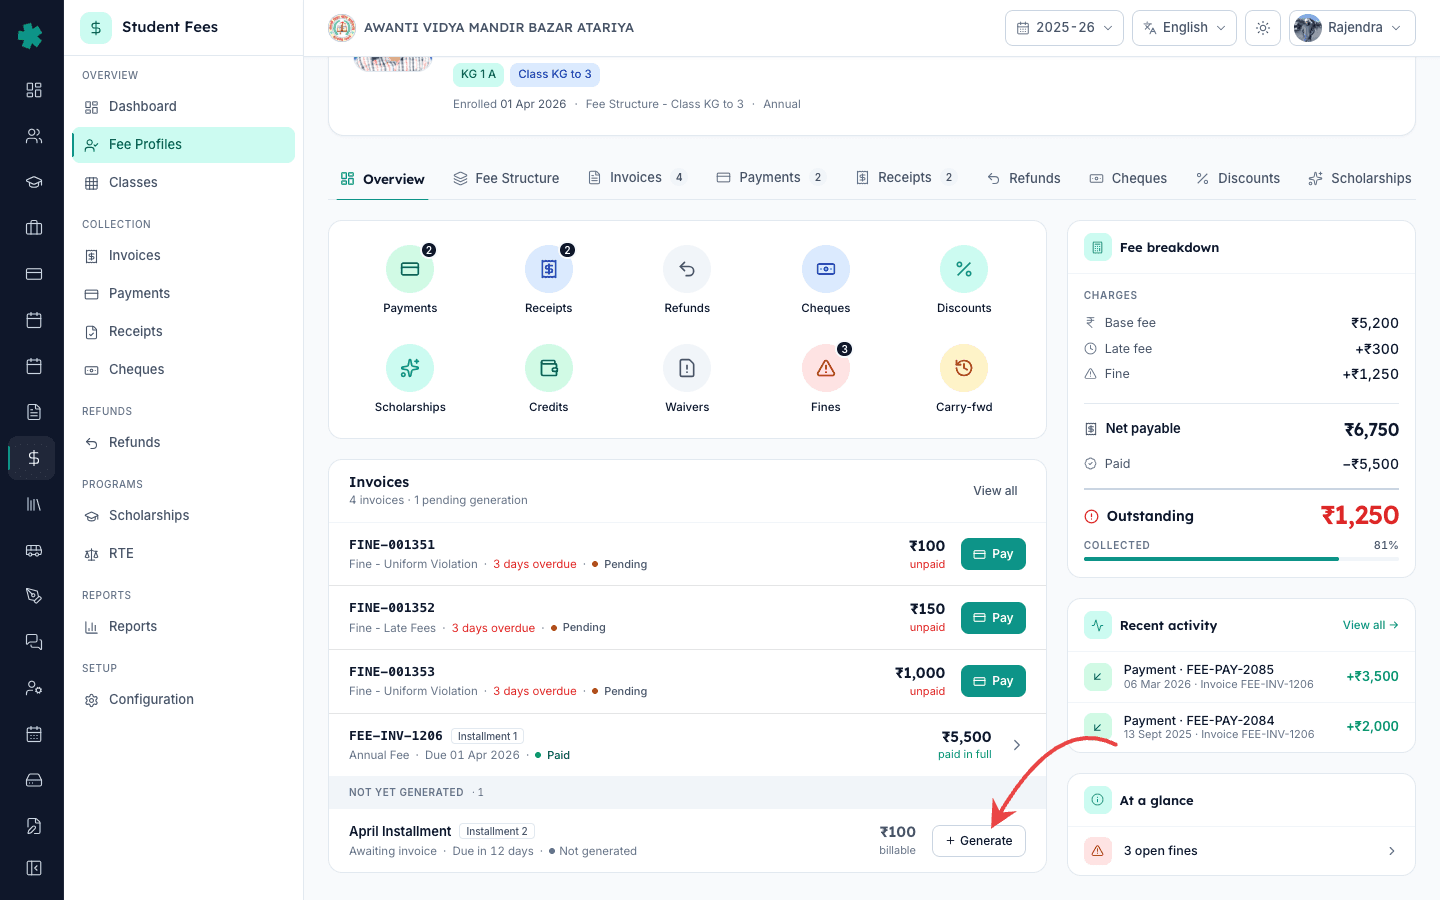Viewport: 1440px width, 900px height.
Task: Select the dollar fees icon in left rail
Action: [33, 458]
